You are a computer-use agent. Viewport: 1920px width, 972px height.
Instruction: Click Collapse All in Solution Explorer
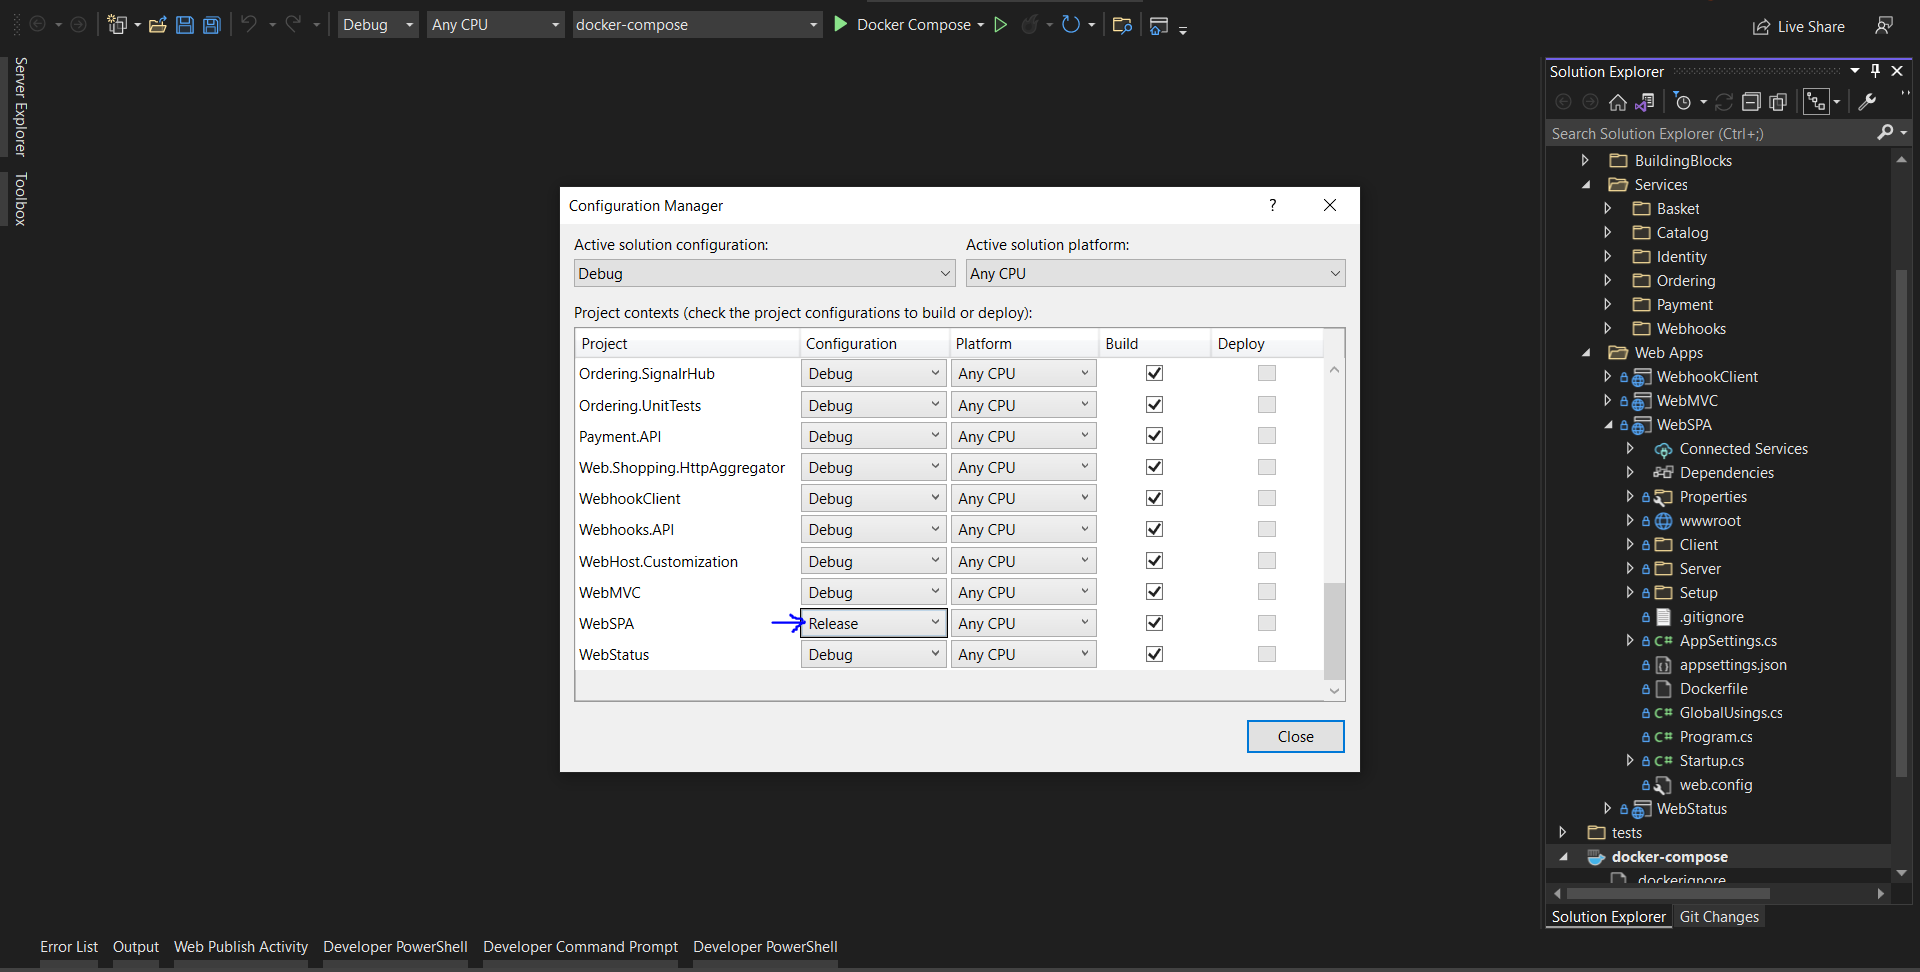1750,102
